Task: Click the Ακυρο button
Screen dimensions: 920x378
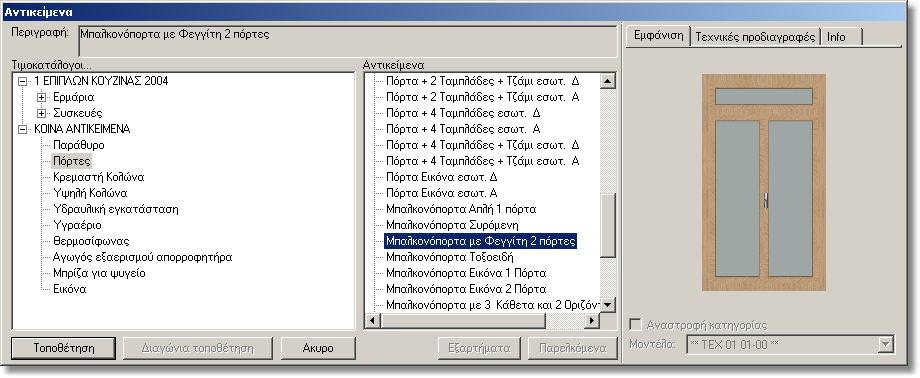Action: coord(318,348)
